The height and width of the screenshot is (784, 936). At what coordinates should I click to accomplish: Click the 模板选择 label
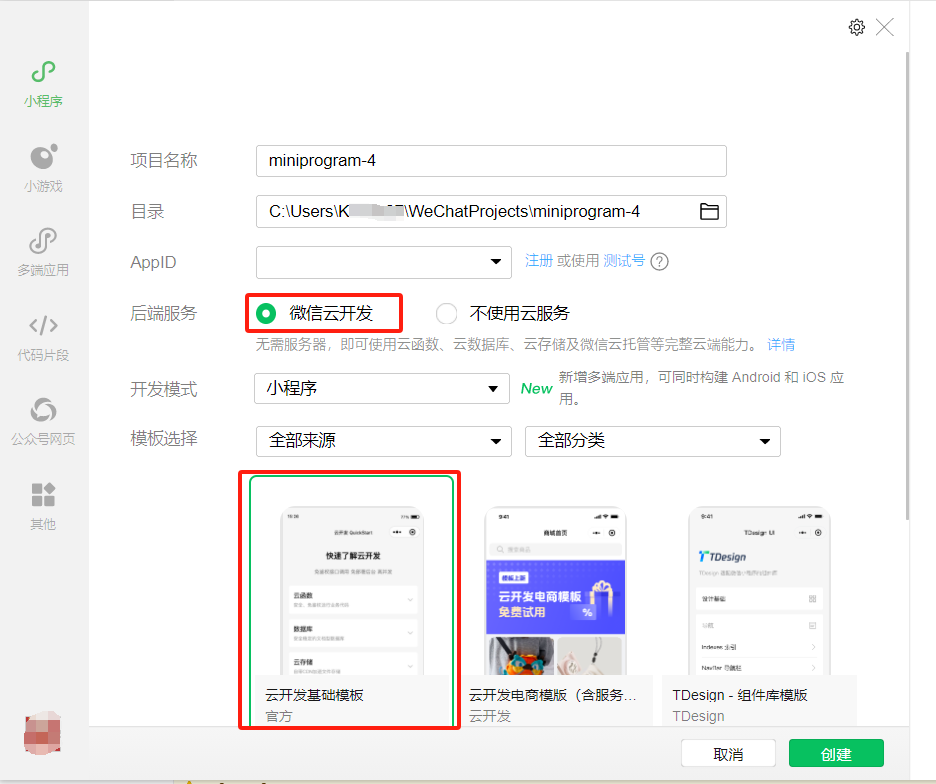pyautogui.click(x=164, y=439)
